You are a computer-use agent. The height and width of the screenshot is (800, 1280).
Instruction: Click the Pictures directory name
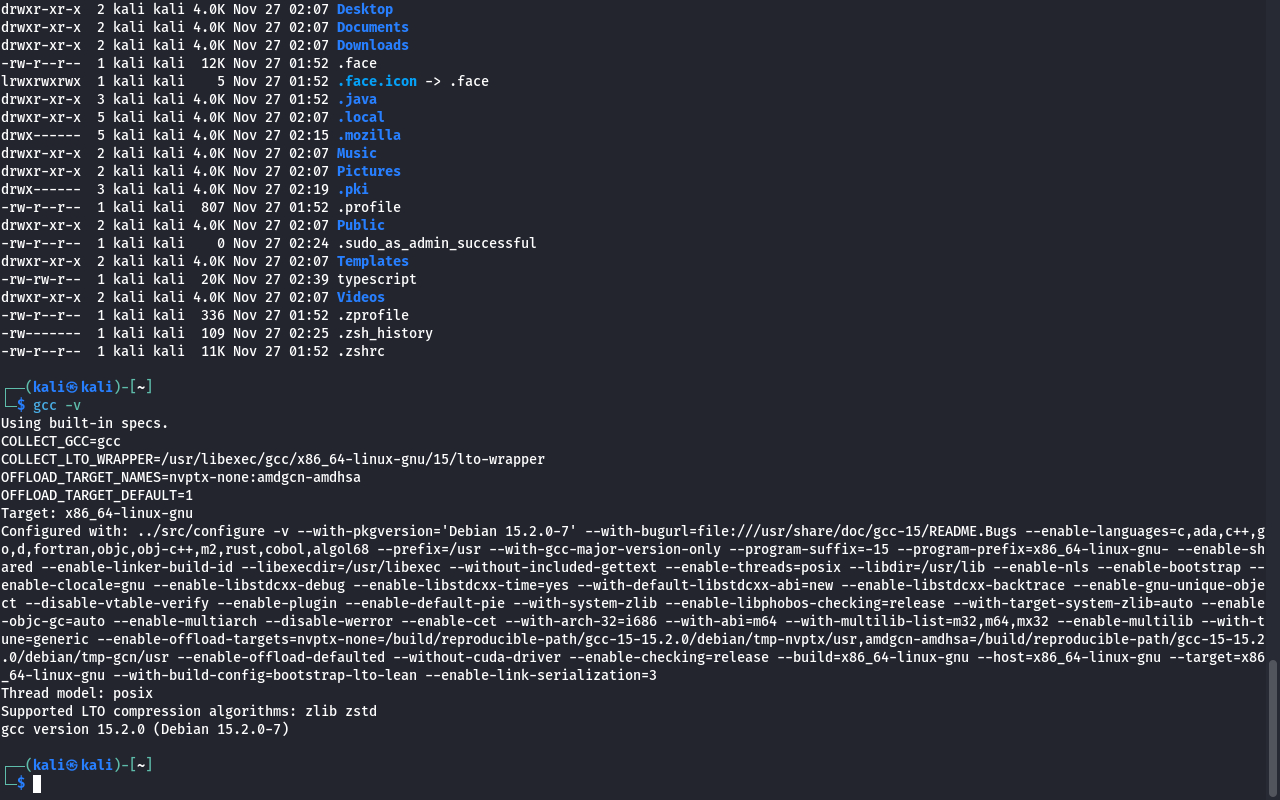368,171
